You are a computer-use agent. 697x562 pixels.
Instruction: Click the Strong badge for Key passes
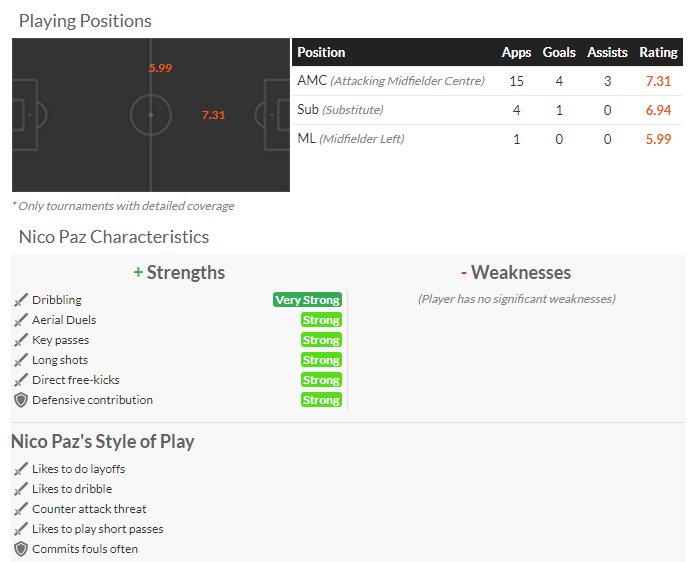pos(321,340)
